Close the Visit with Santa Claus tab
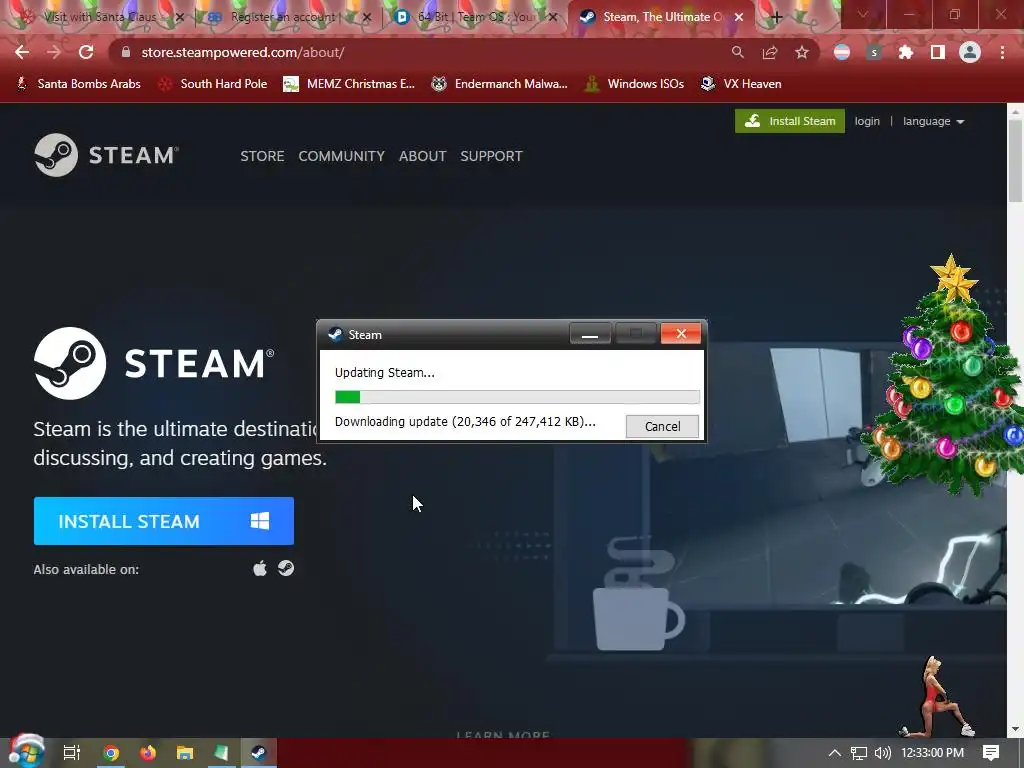The height and width of the screenshot is (768, 1024). [180, 18]
